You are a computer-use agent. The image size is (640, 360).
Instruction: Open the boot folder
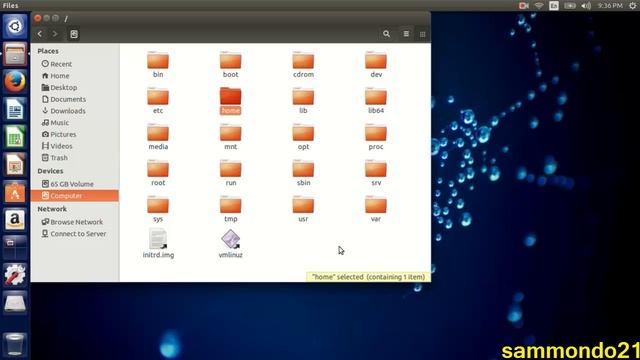tap(231, 64)
